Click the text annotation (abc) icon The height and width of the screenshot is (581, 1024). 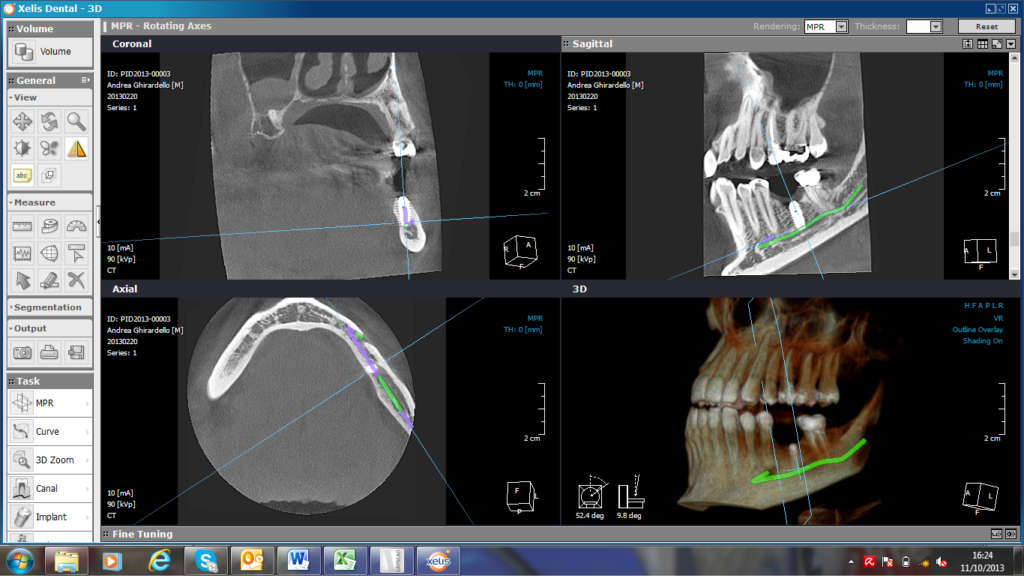(22, 175)
